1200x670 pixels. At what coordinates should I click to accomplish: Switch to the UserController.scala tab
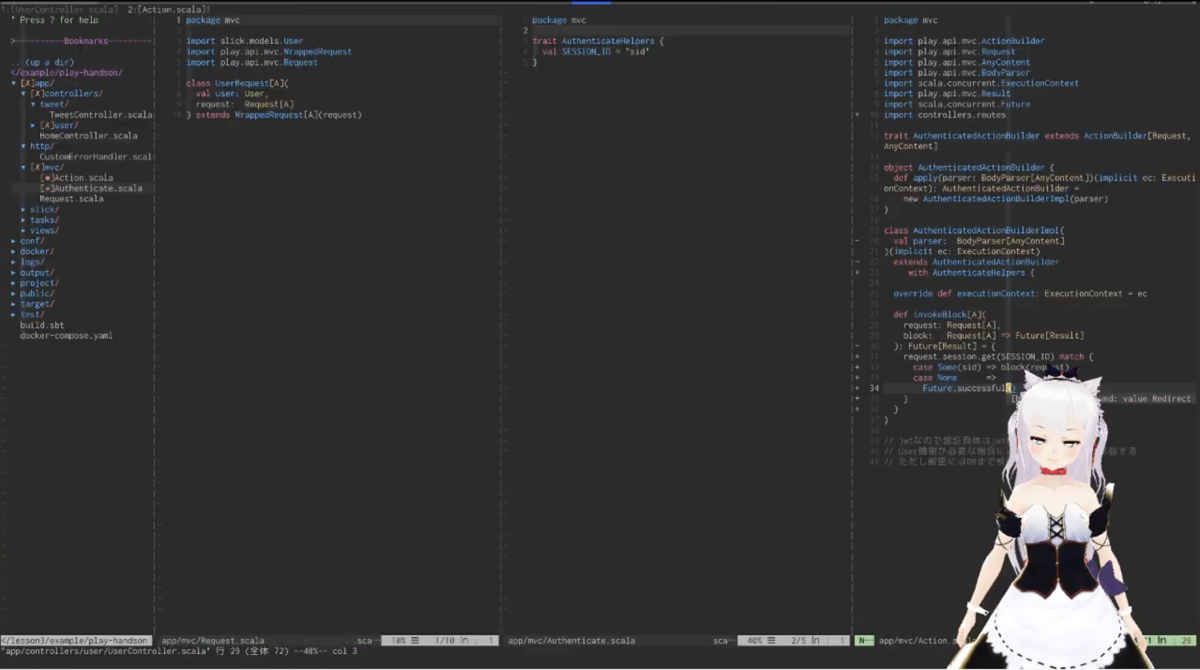tap(62, 9)
